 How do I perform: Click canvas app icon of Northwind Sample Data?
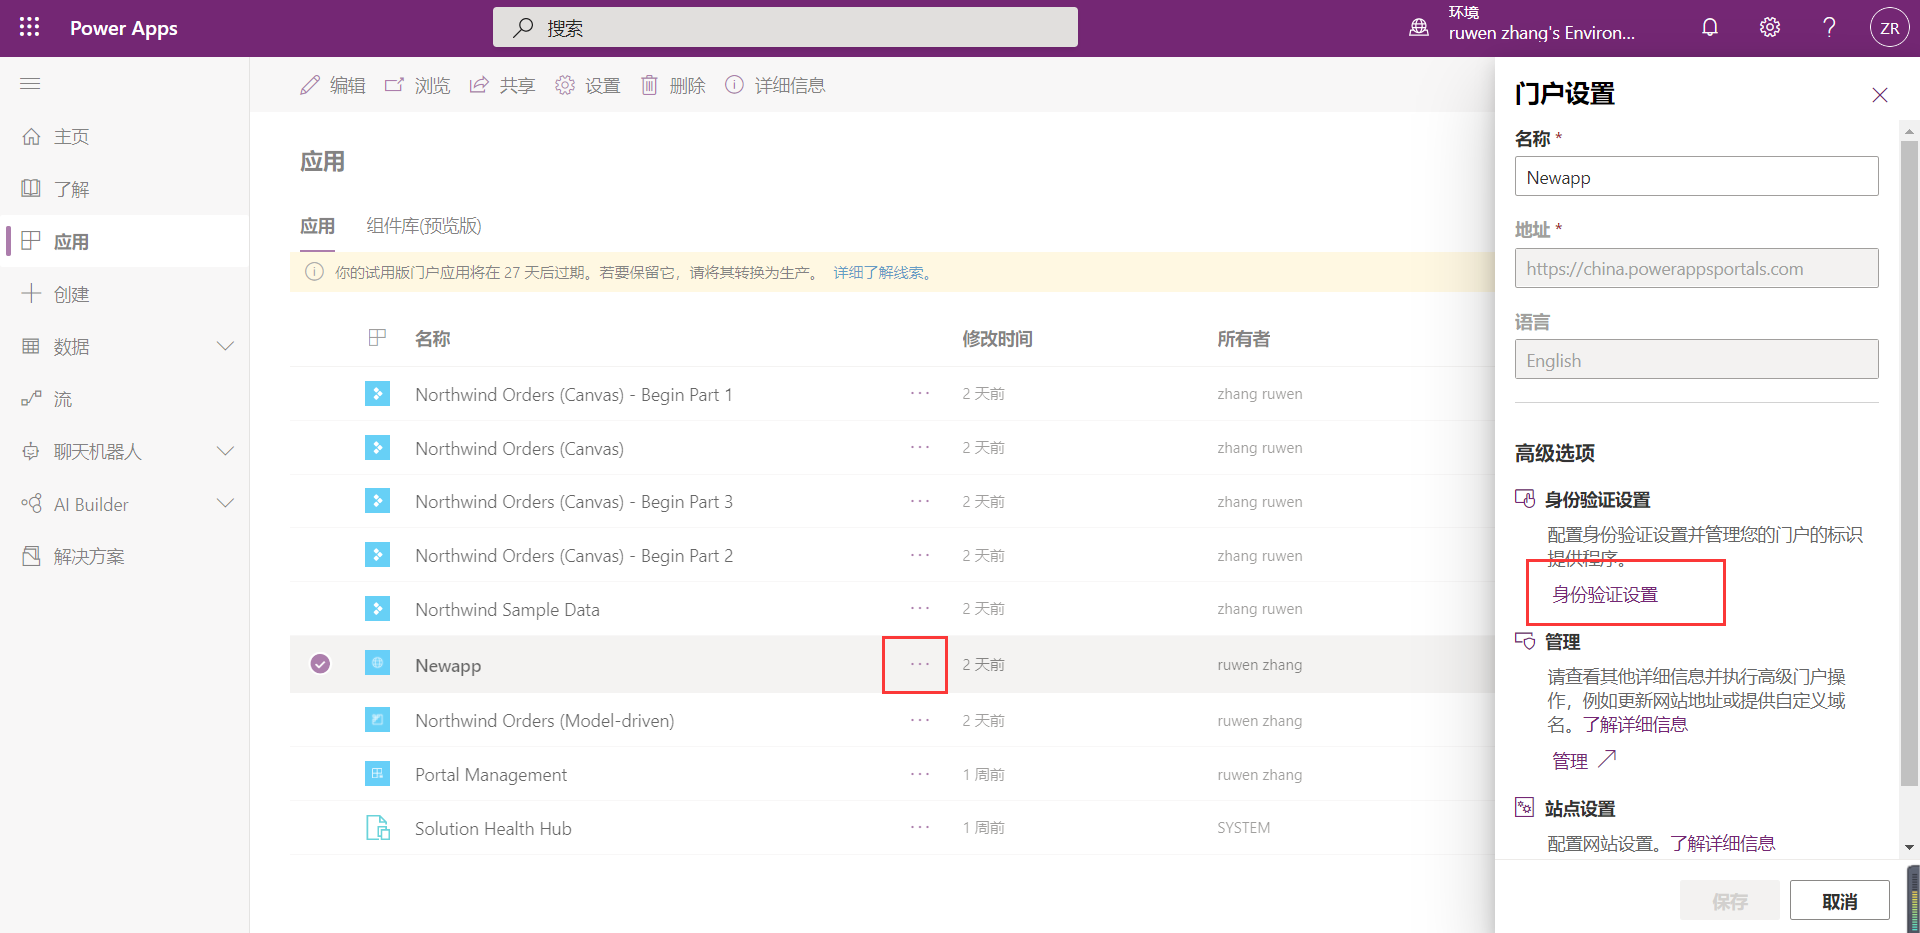tap(377, 608)
